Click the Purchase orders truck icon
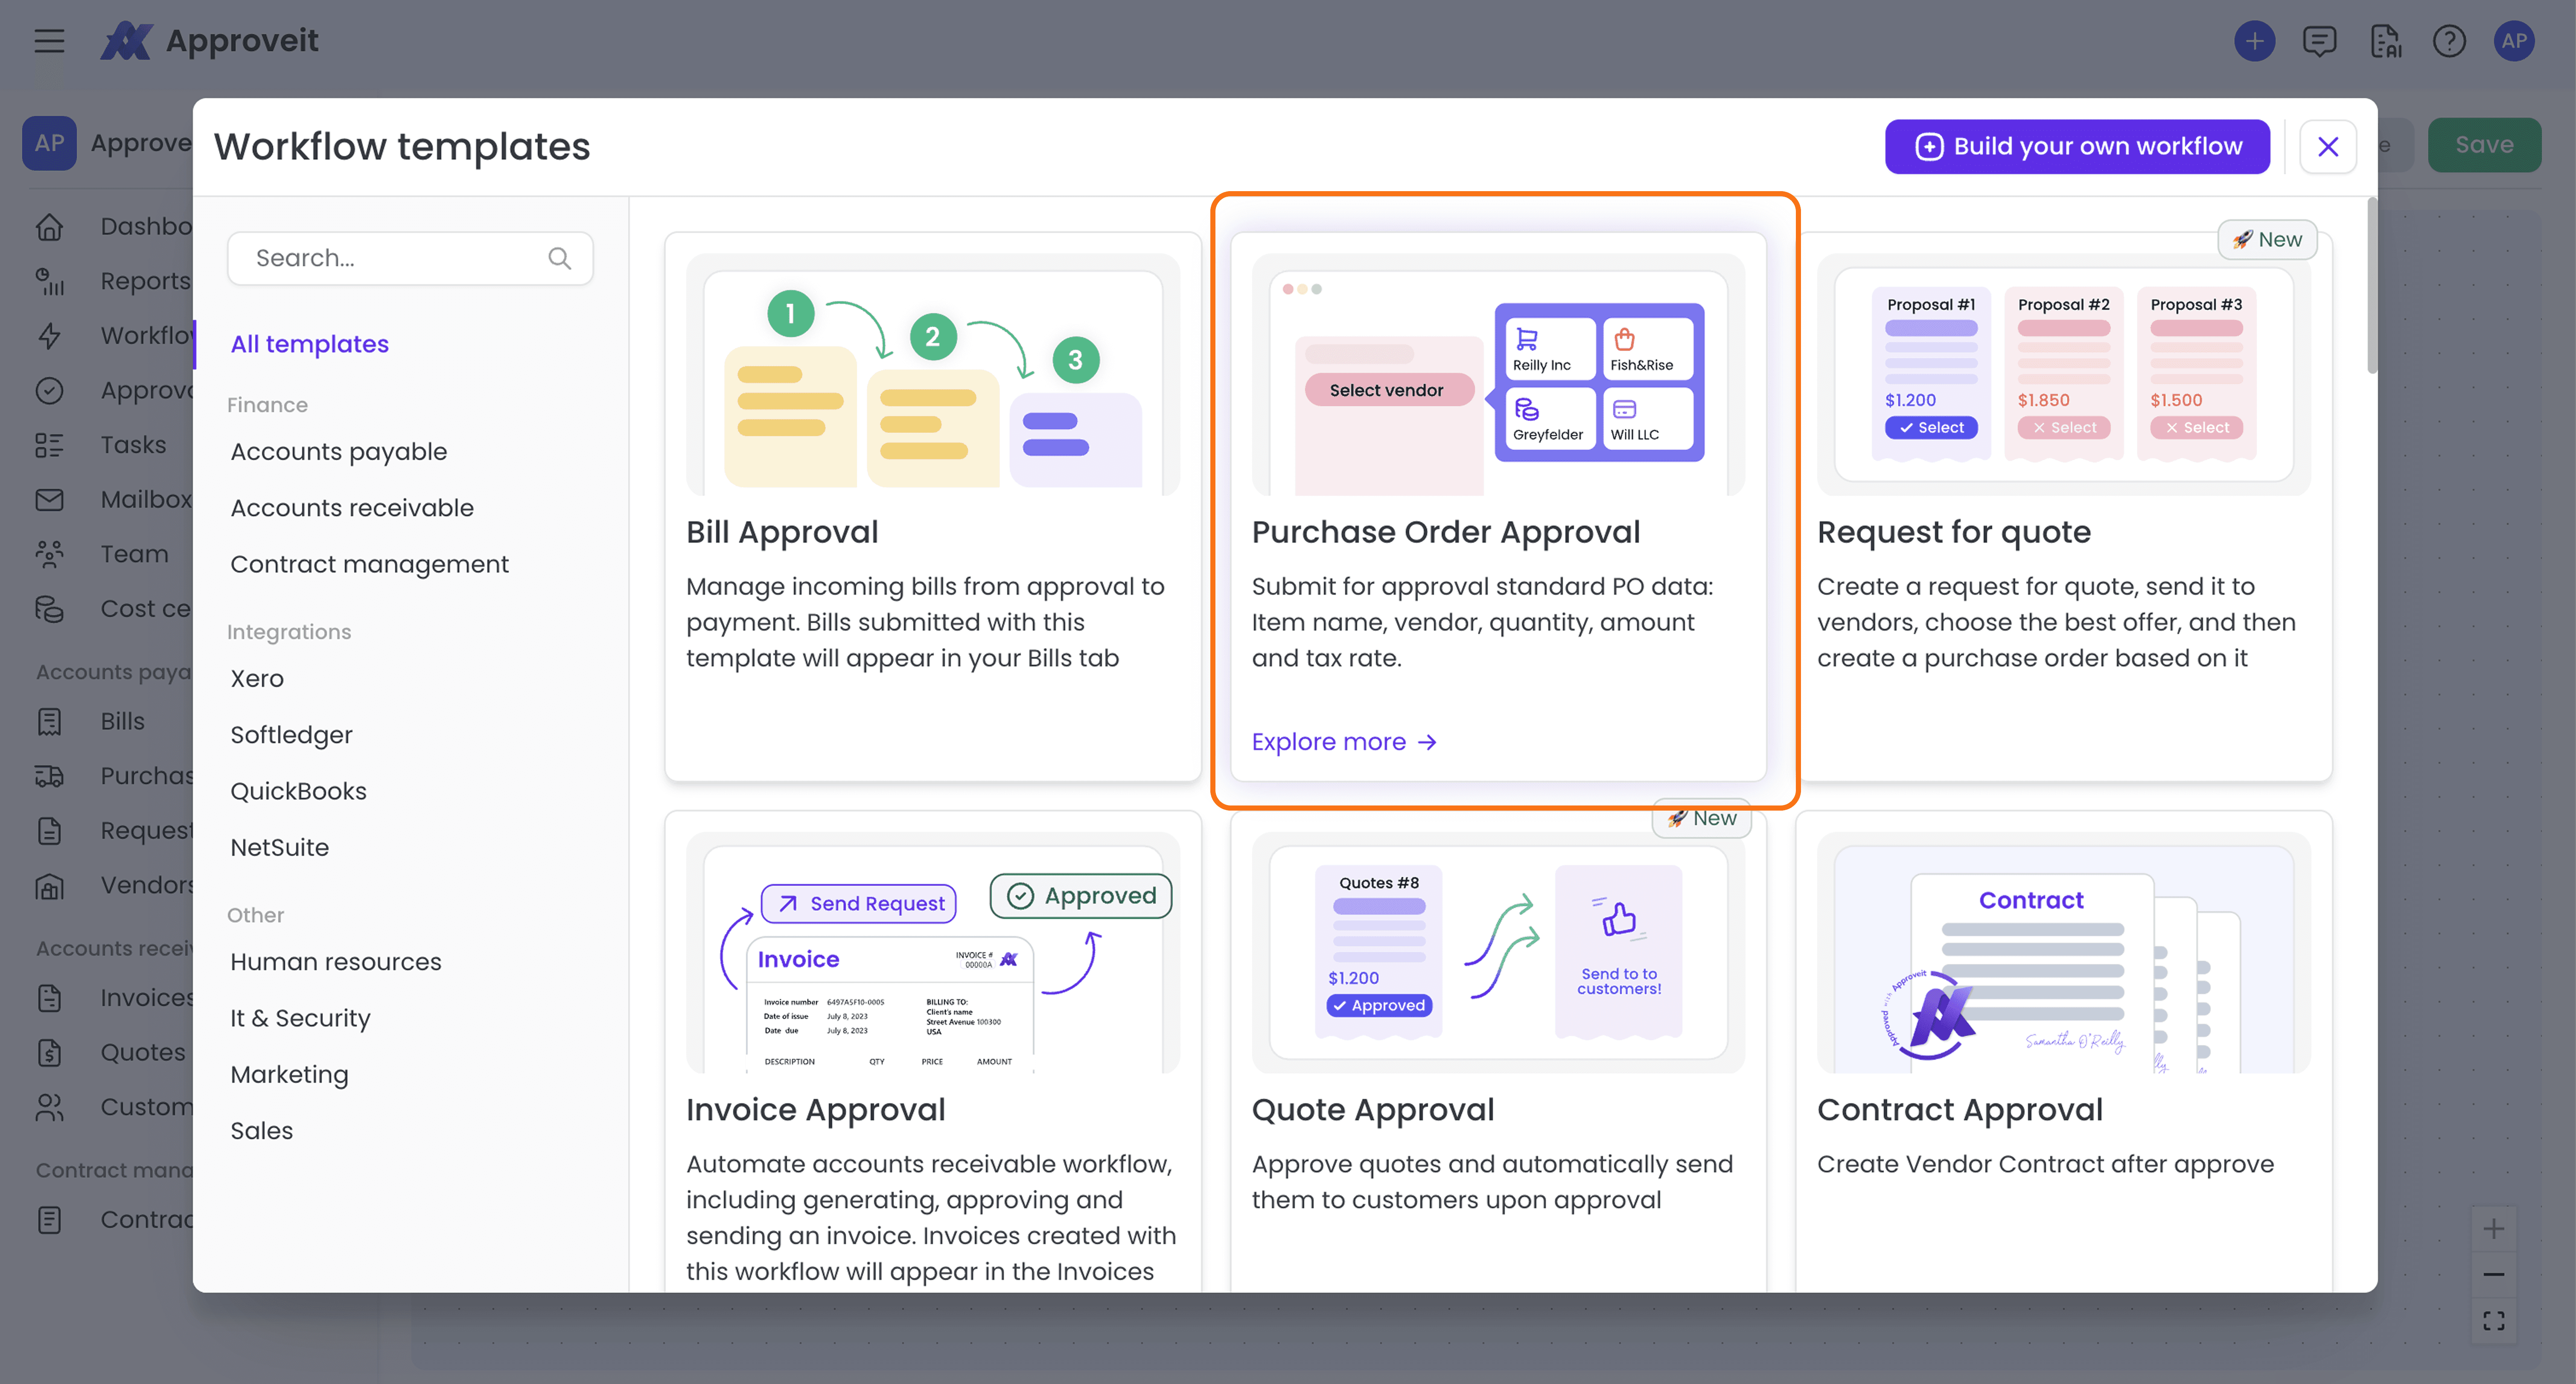2576x1384 pixels. click(x=49, y=776)
